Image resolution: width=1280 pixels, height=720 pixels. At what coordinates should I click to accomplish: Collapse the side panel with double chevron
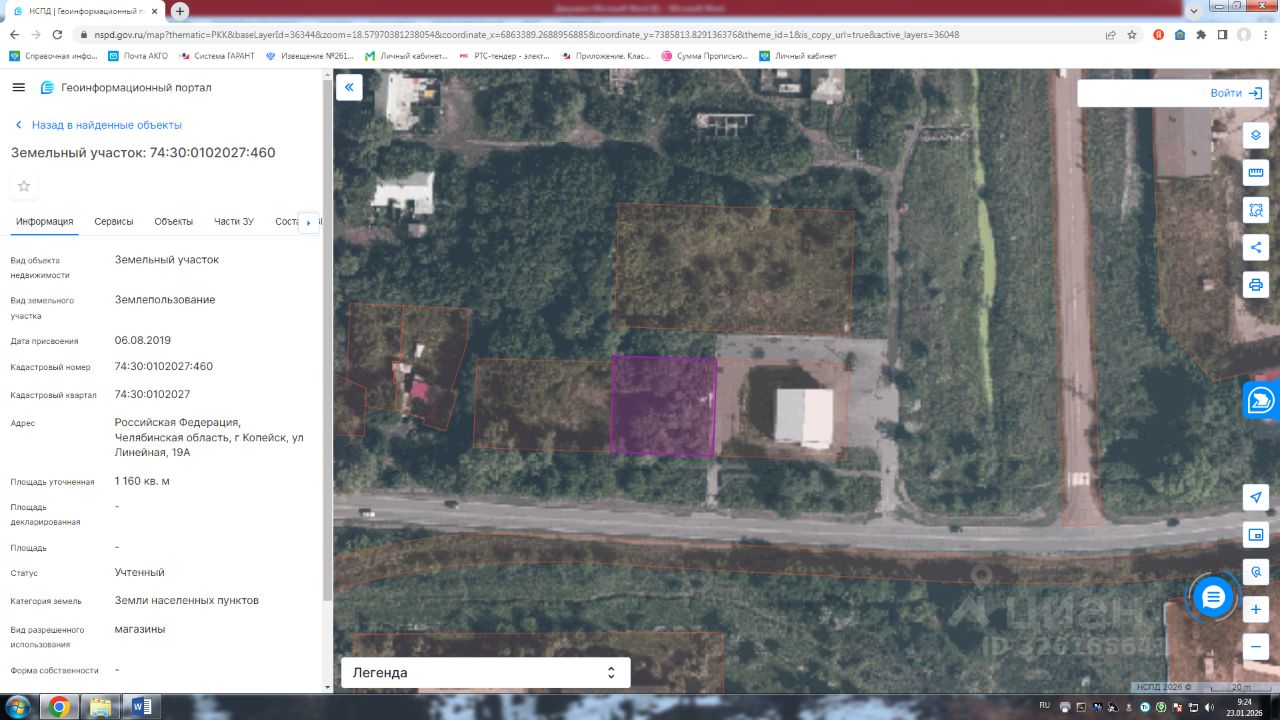349,87
